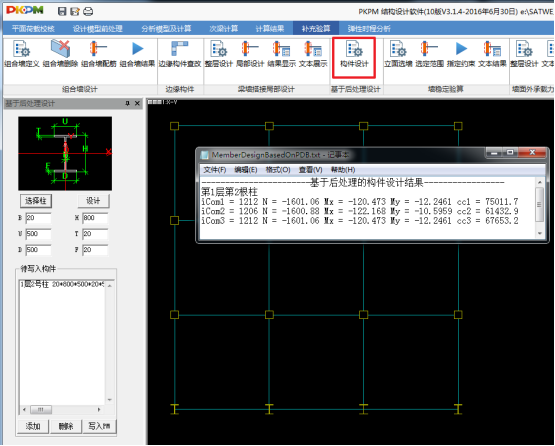Screen dimensions: 555x446
Task: Switch to 设计模型前处理 tab
Action: point(98,29)
